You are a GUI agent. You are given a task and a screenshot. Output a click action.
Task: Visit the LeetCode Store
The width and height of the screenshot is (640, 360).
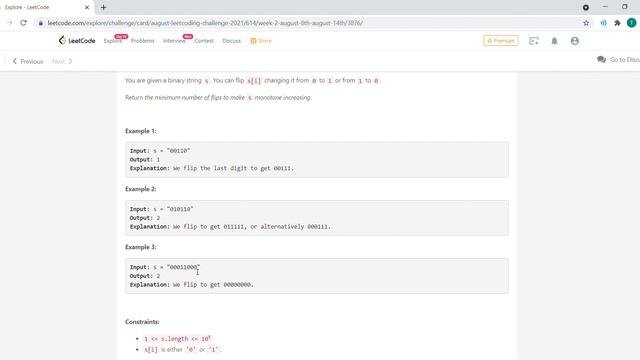(x=261, y=41)
